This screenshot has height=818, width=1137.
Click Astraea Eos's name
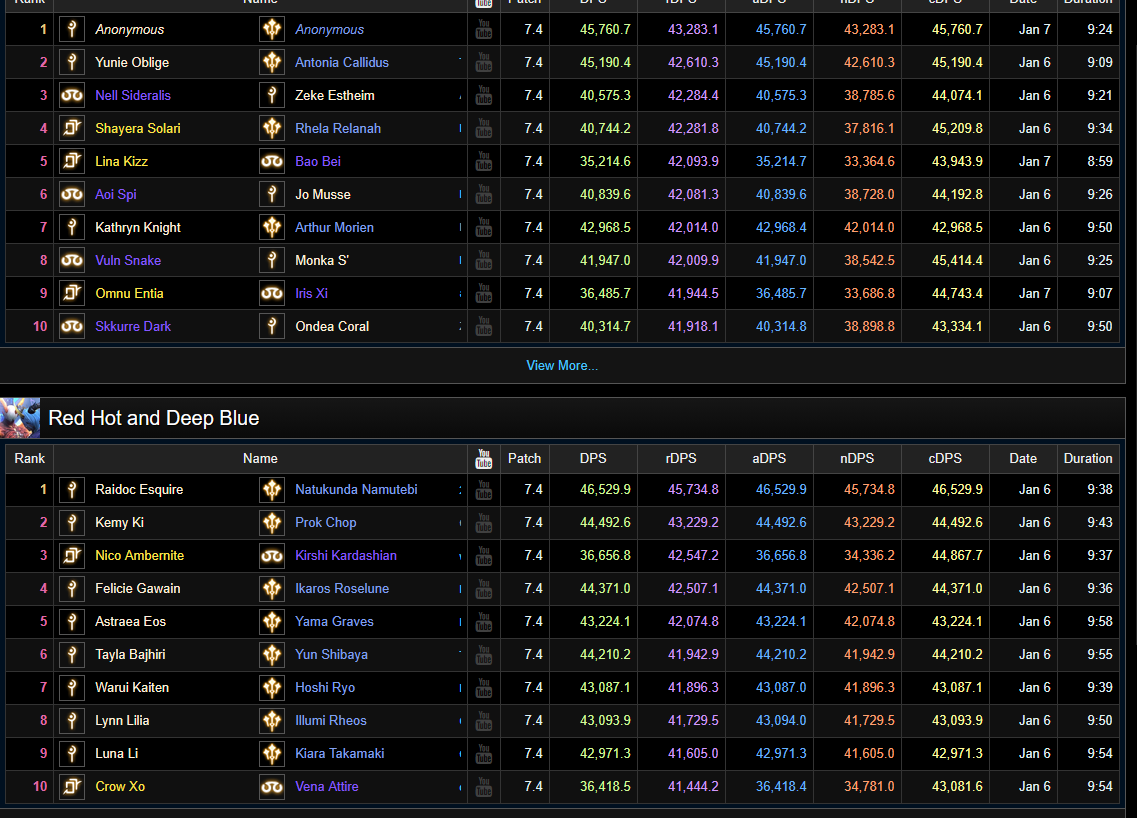coord(131,621)
